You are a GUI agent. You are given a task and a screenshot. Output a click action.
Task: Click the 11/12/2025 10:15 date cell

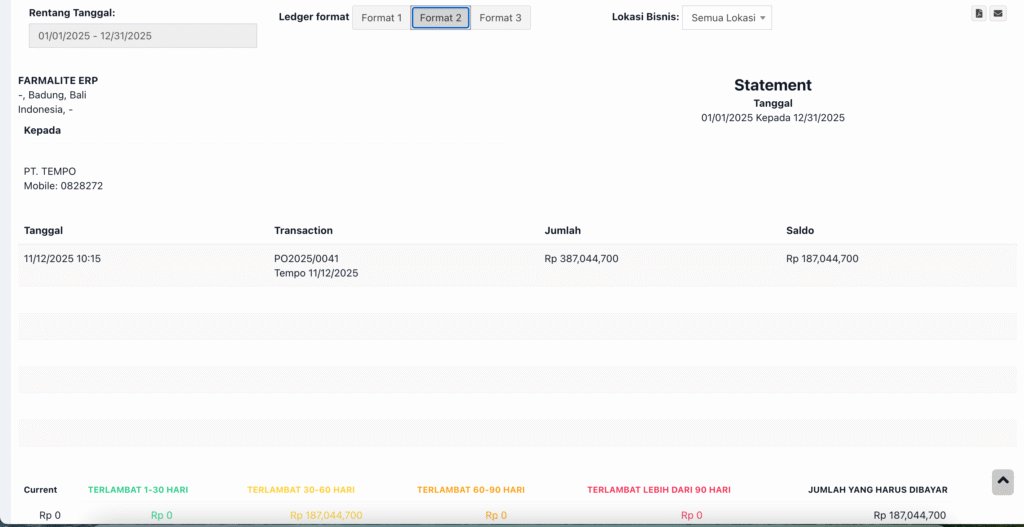point(62,259)
